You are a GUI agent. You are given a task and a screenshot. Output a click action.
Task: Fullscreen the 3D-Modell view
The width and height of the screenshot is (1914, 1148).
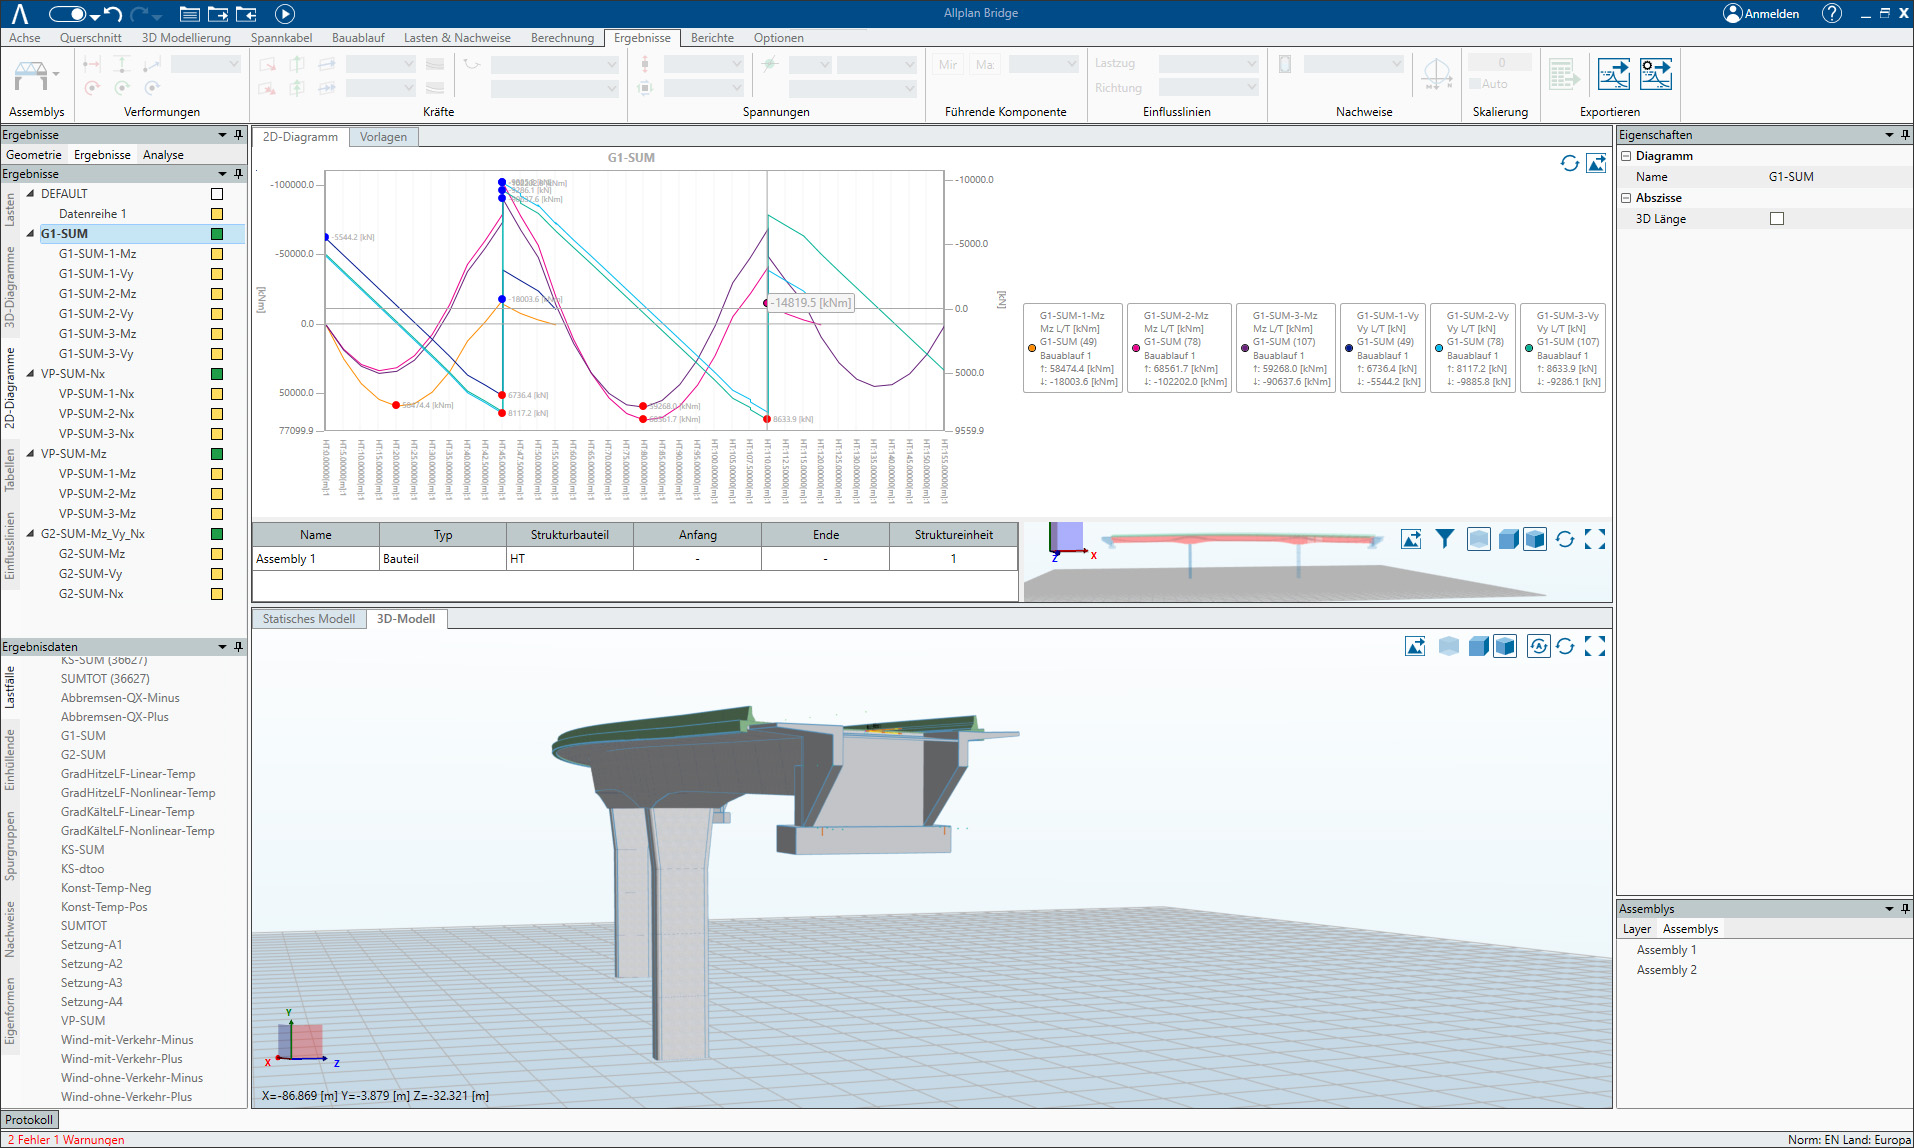(1595, 646)
